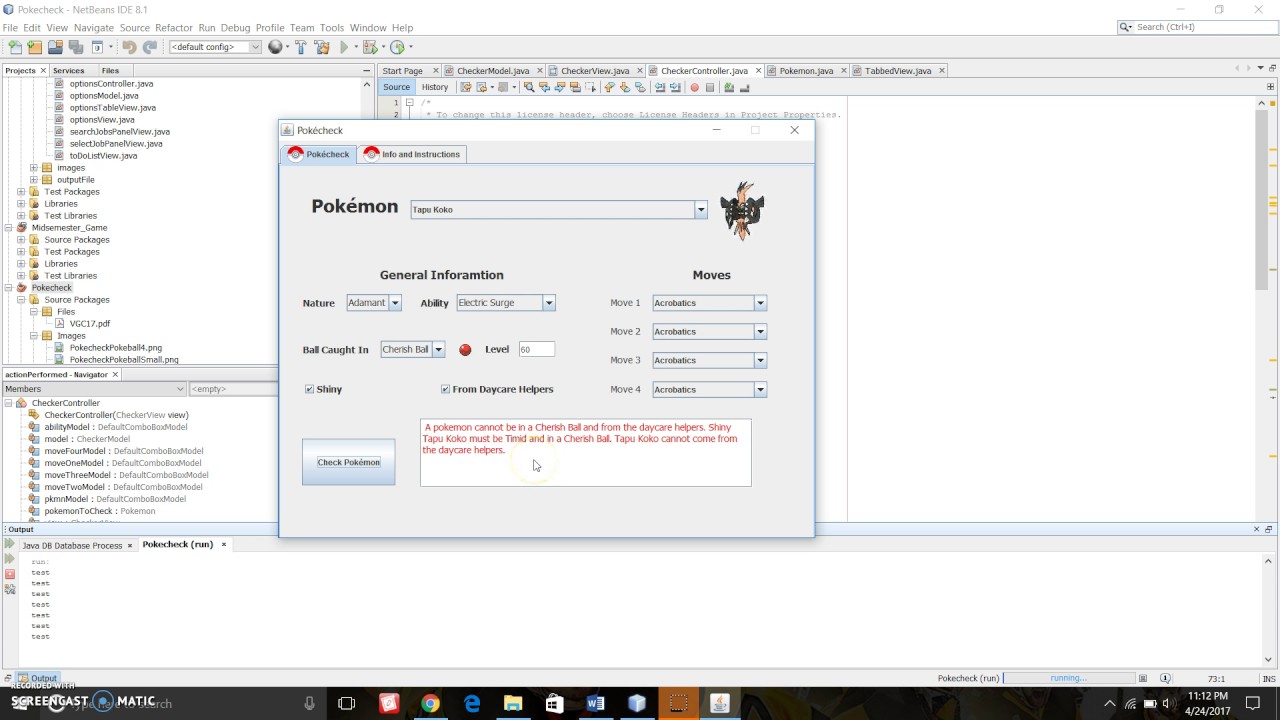This screenshot has height=720, width=1280.
Task: Open the Ball Caught In dropdown
Action: pos(438,349)
